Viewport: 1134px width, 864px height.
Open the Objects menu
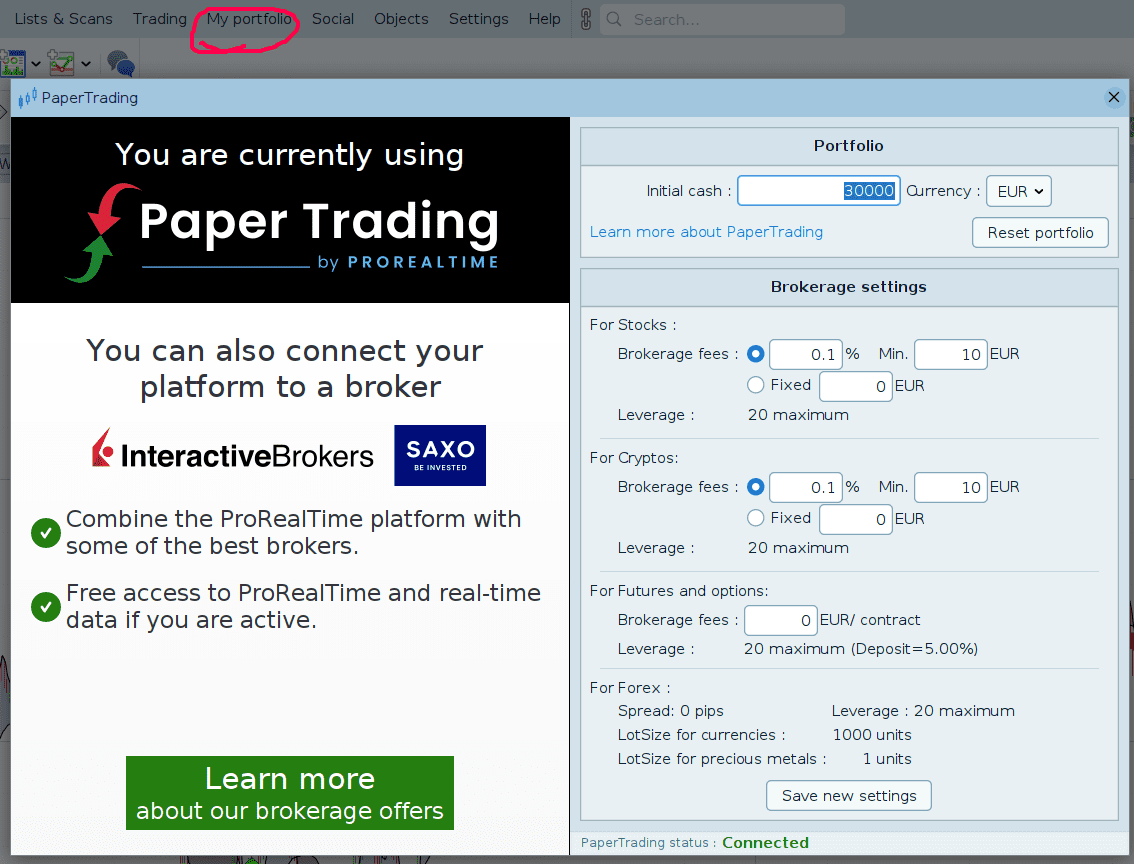(401, 19)
